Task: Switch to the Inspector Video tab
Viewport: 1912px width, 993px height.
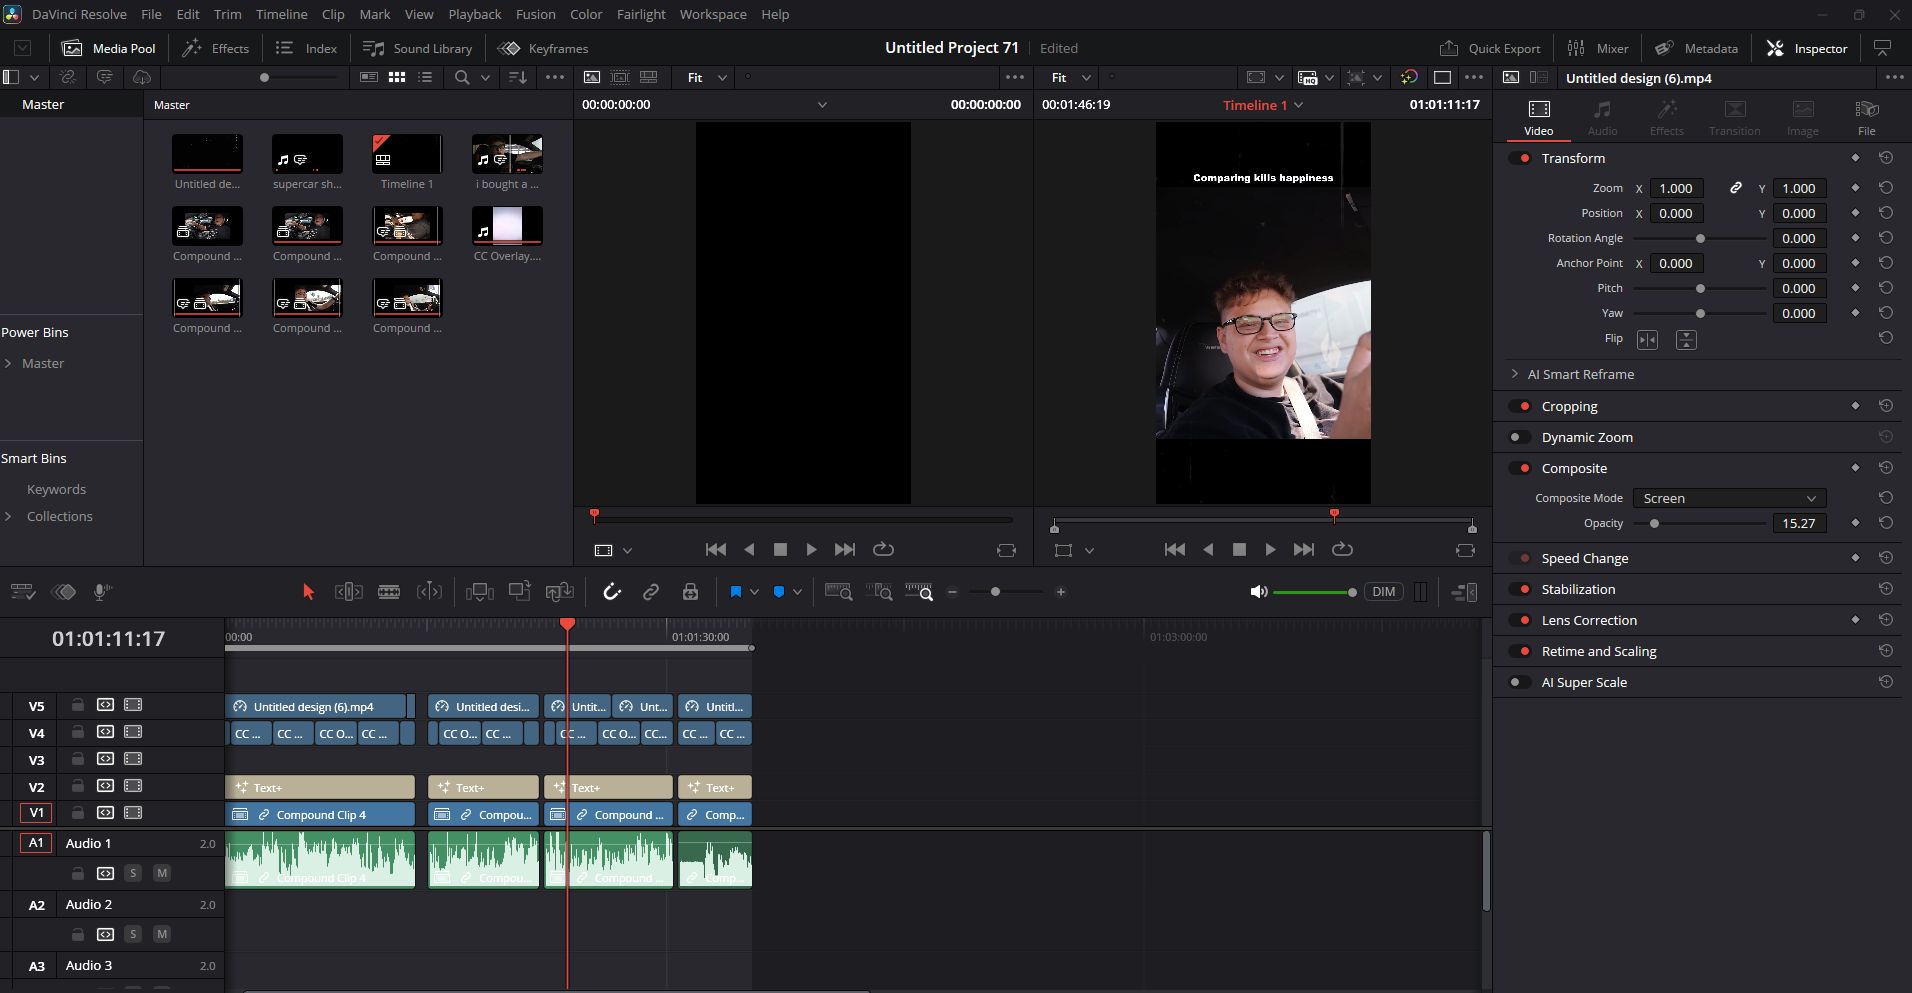Action: (1539, 117)
